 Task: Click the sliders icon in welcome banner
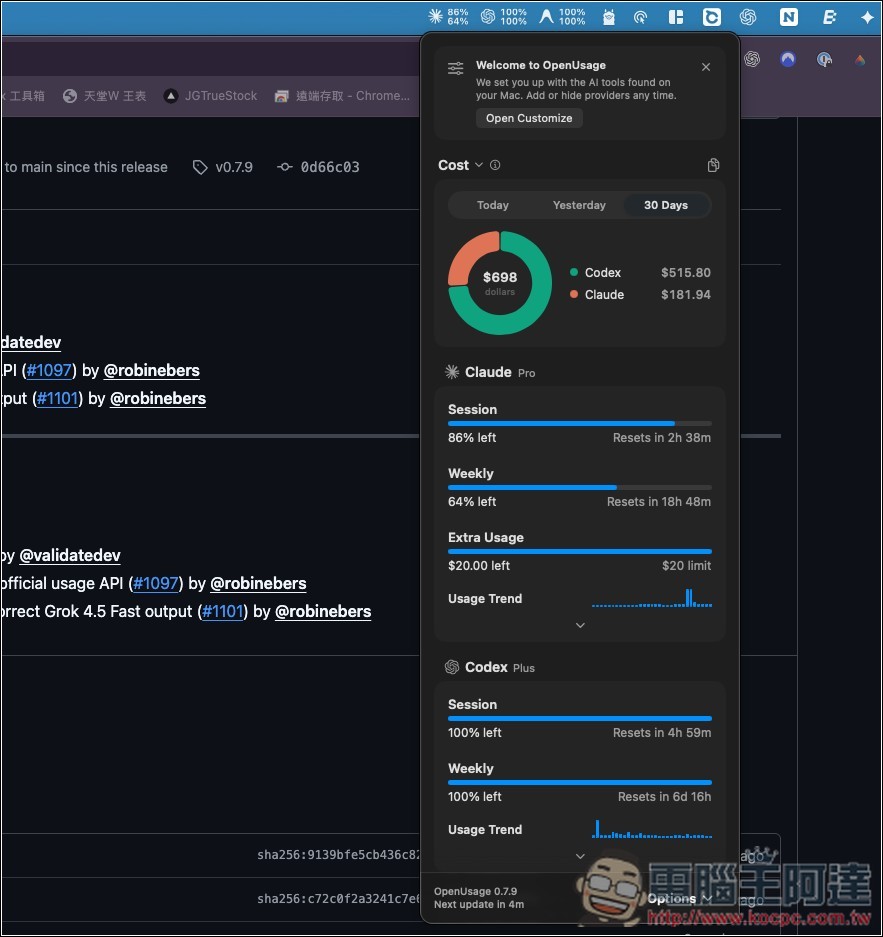click(455, 68)
